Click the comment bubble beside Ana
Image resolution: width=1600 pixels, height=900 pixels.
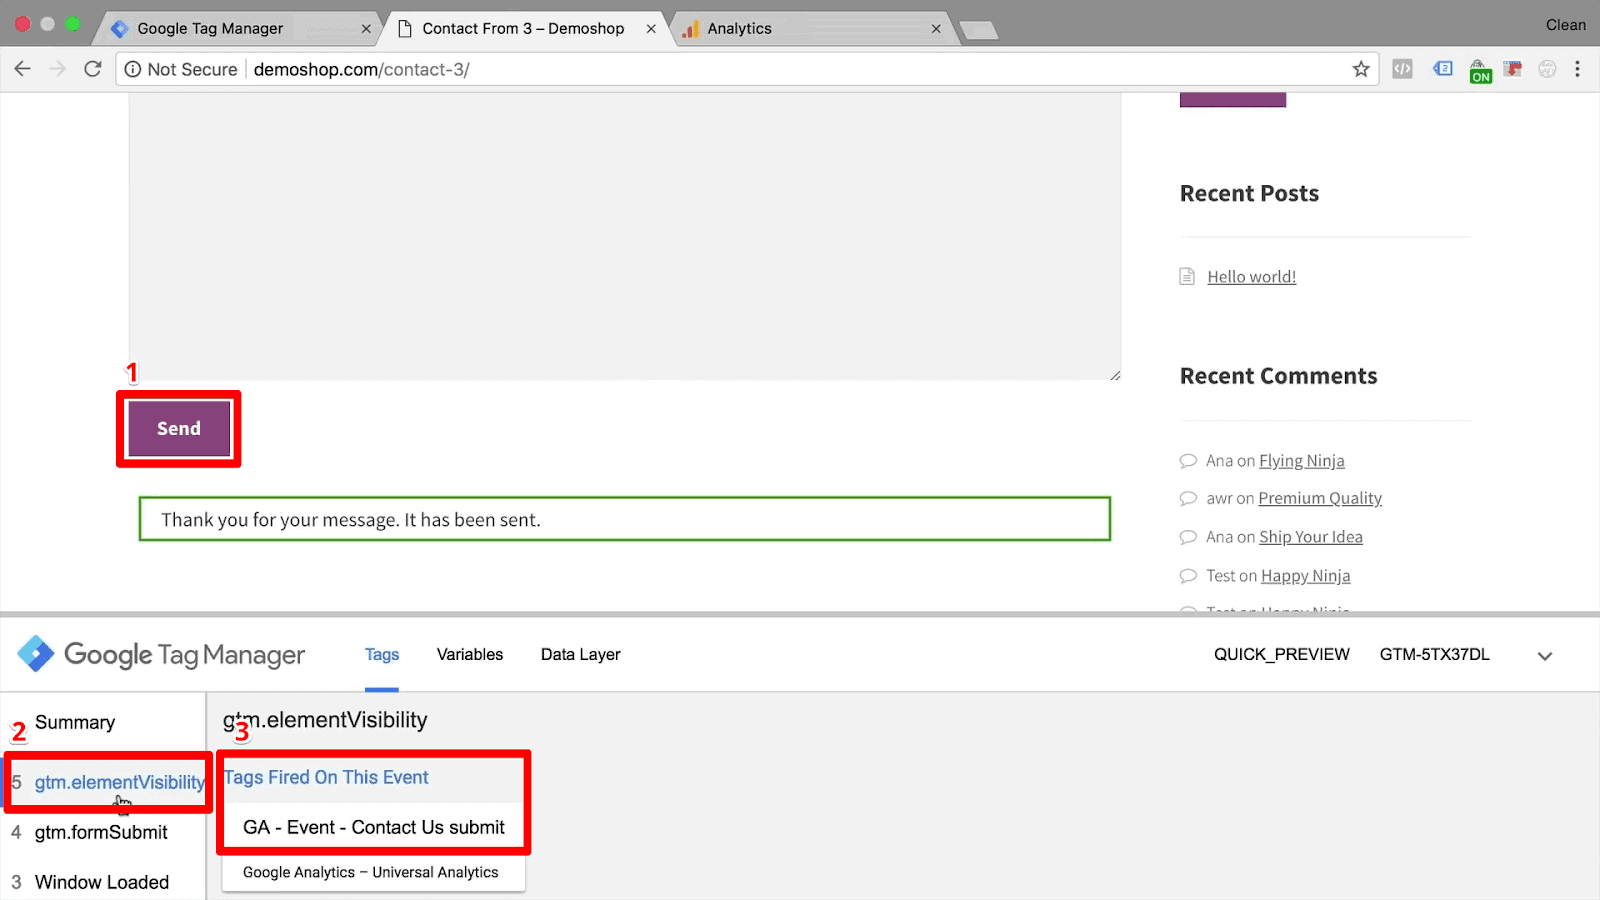[1188, 460]
